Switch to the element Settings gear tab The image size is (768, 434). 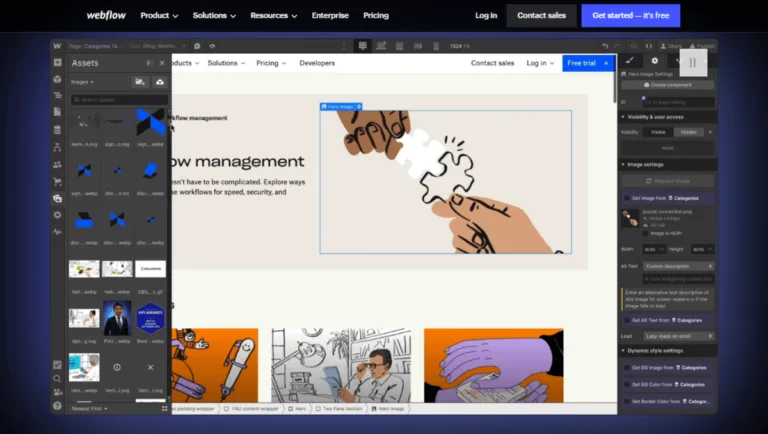pyautogui.click(x=655, y=61)
